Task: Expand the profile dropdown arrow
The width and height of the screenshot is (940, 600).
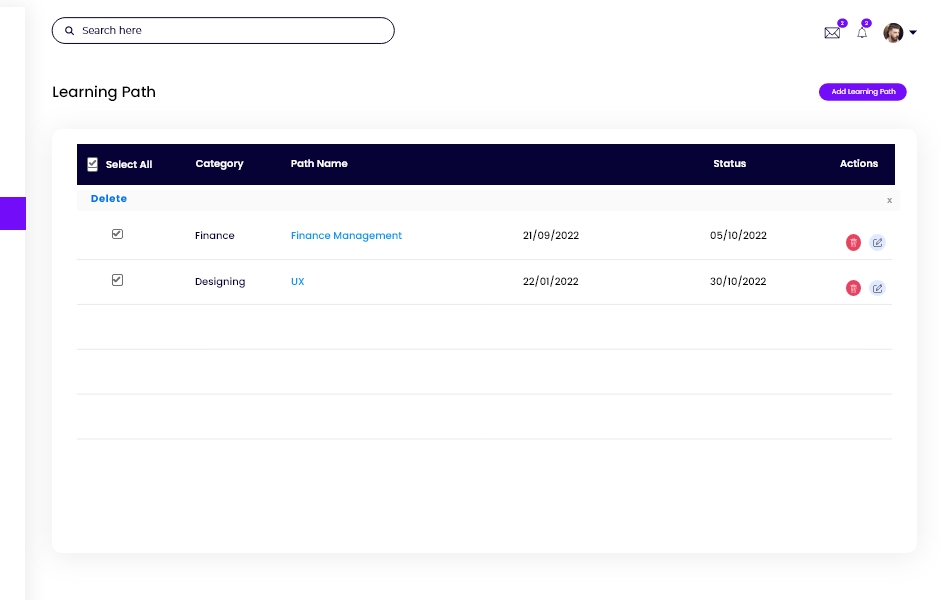Action: click(x=913, y=33)
